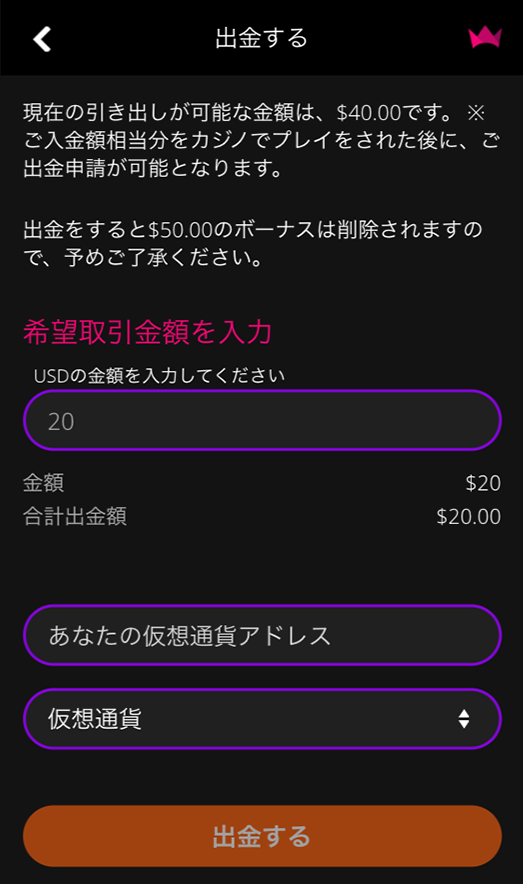Screen dimensions: 523x884
Task: Tap the $20.00 total withdrawal value
Action: click(x=468, y=516)
